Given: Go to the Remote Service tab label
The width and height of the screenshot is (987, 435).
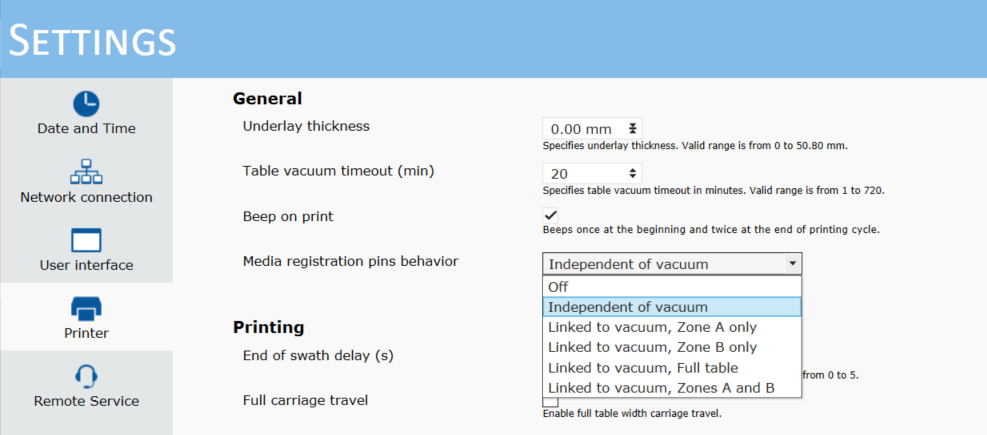Looking at the screenshot, I should point(86,402).
